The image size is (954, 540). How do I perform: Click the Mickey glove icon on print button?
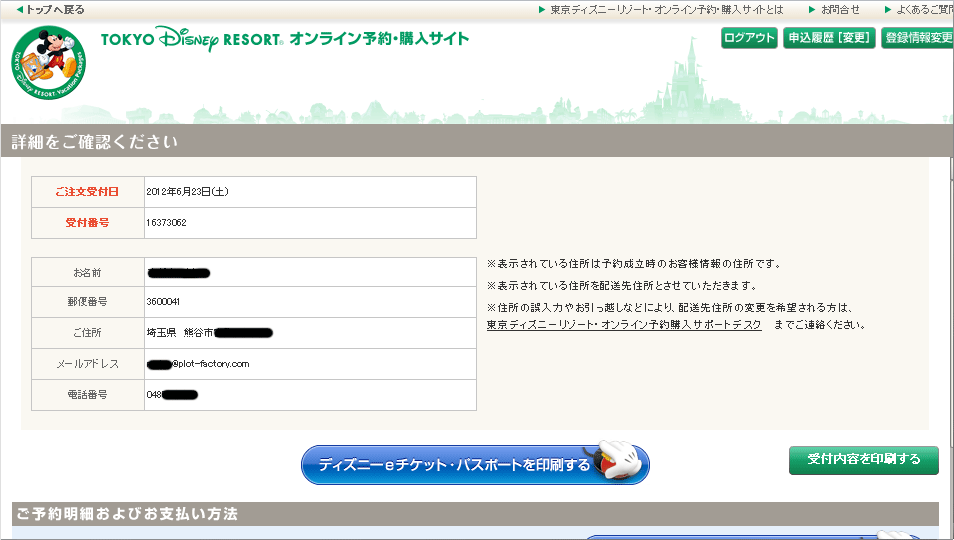tap(615, 459)
